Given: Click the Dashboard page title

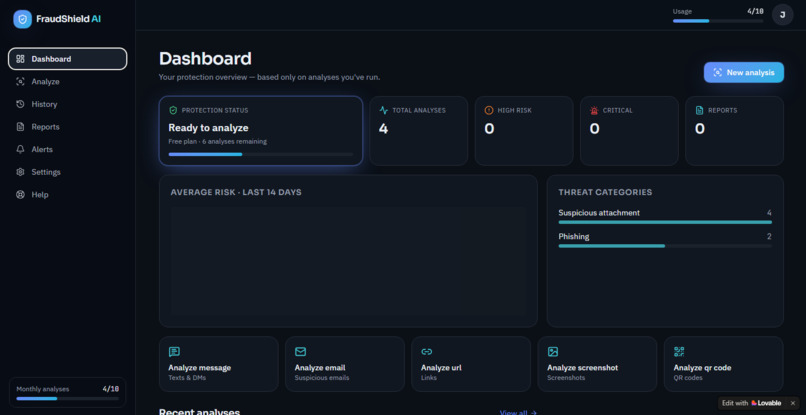Looking at the screenshot, I should (x=205, y=59).
